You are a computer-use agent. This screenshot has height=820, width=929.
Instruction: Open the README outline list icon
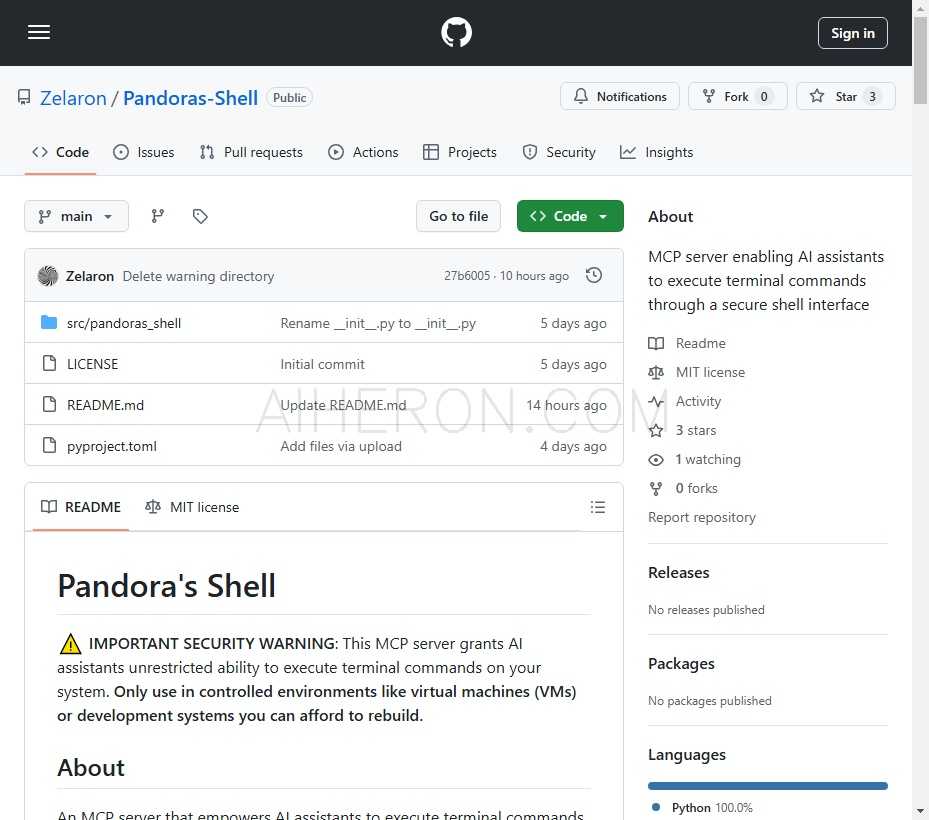point(598,507)
